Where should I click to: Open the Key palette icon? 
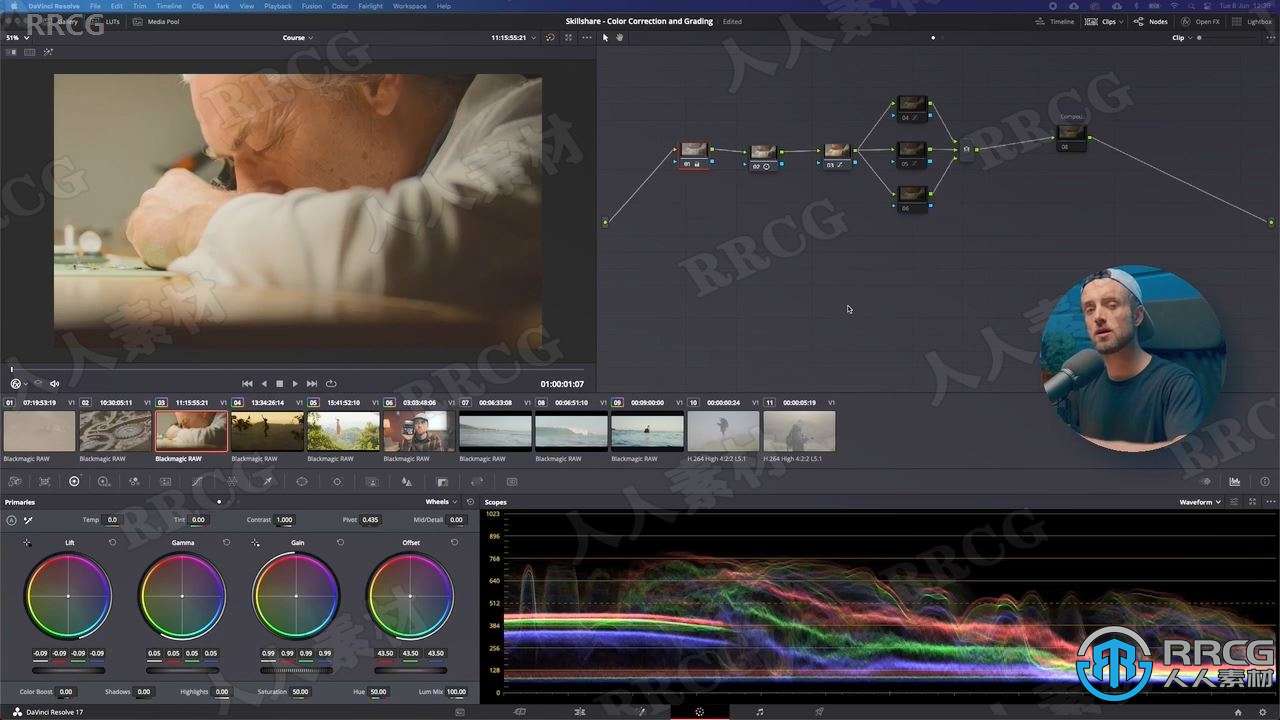click(442, 481)
